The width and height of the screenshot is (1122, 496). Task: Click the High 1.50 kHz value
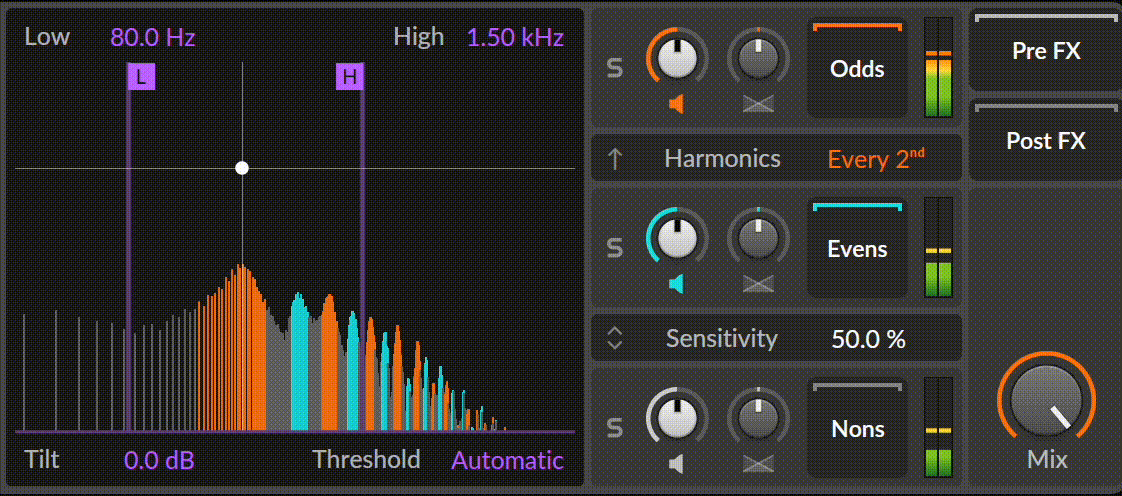[x=515, y=37]
